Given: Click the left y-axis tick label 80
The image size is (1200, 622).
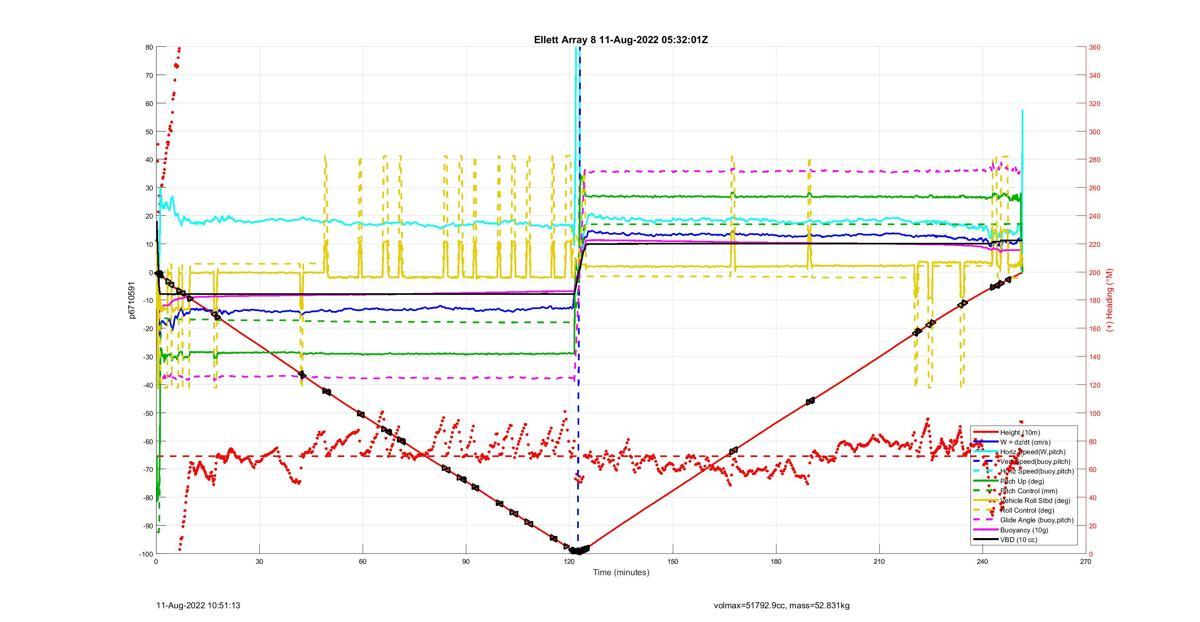Looking at the screenshot, I should click(148, 47).
